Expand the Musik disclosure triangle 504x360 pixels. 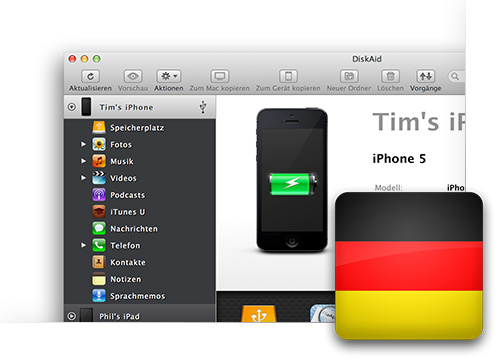pyautogui.click(x=83, y=161)
